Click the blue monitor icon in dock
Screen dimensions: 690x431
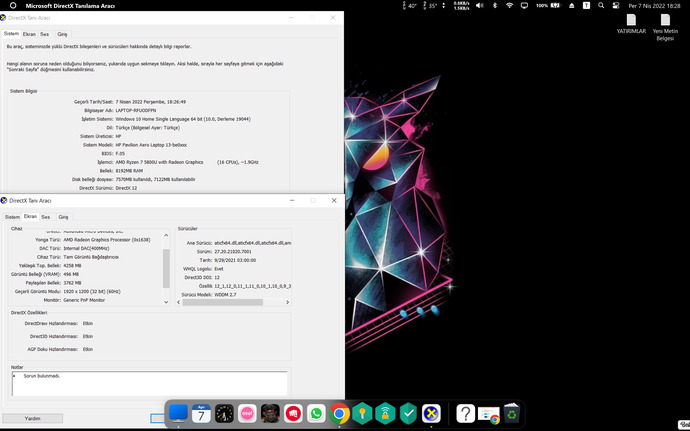[x=178, y=413]
